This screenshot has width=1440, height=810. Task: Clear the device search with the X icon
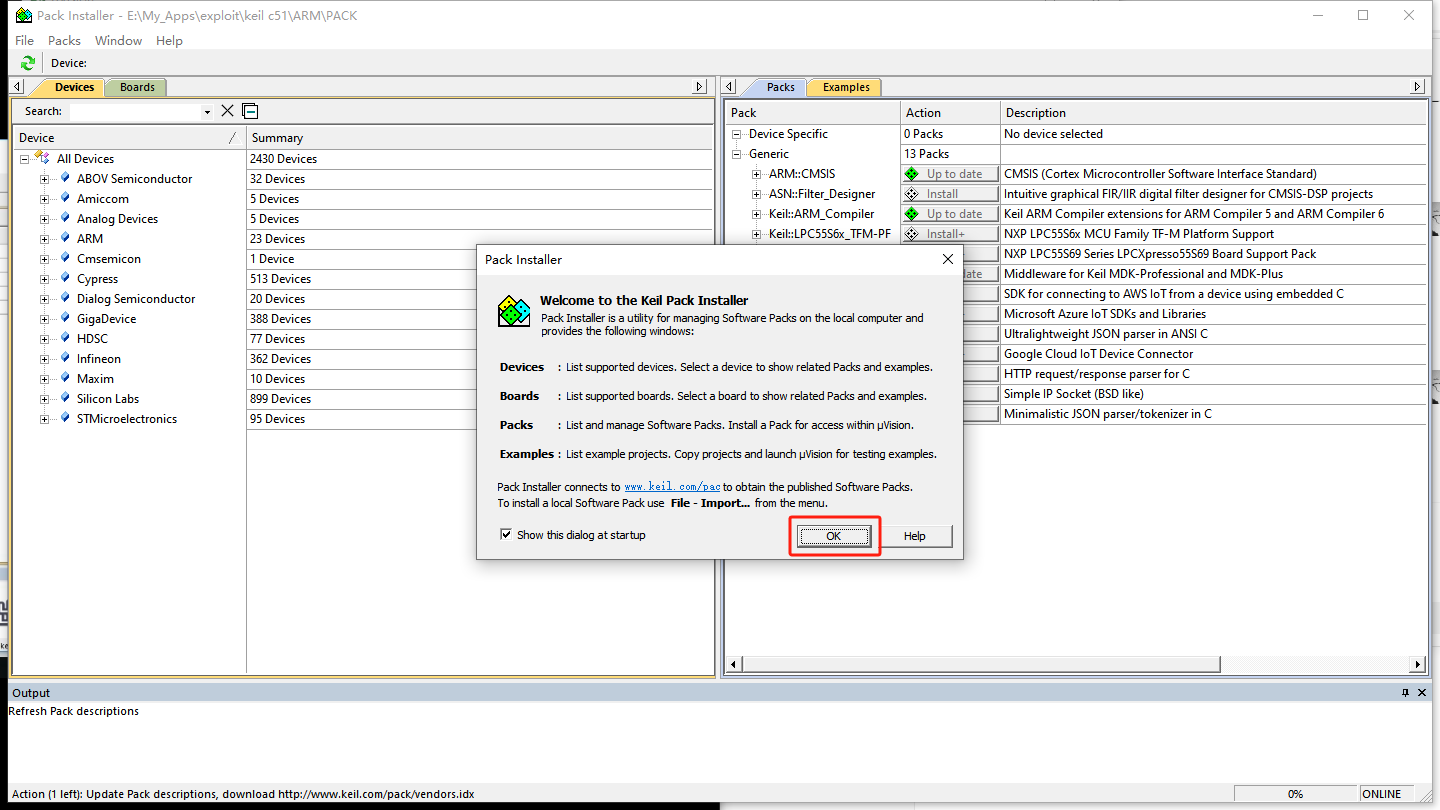[x=228, y=111]
